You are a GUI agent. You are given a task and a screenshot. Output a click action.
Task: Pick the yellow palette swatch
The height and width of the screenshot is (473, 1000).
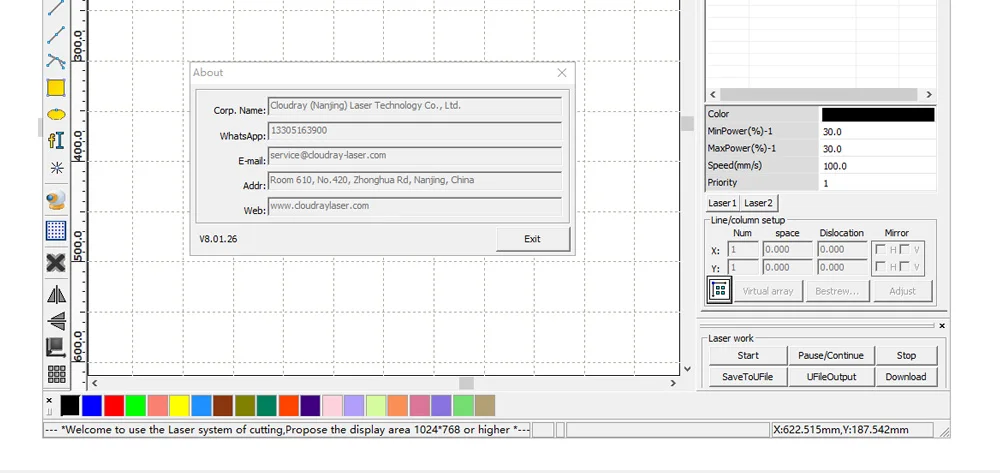pyautogui.click(x=179, y=406)
